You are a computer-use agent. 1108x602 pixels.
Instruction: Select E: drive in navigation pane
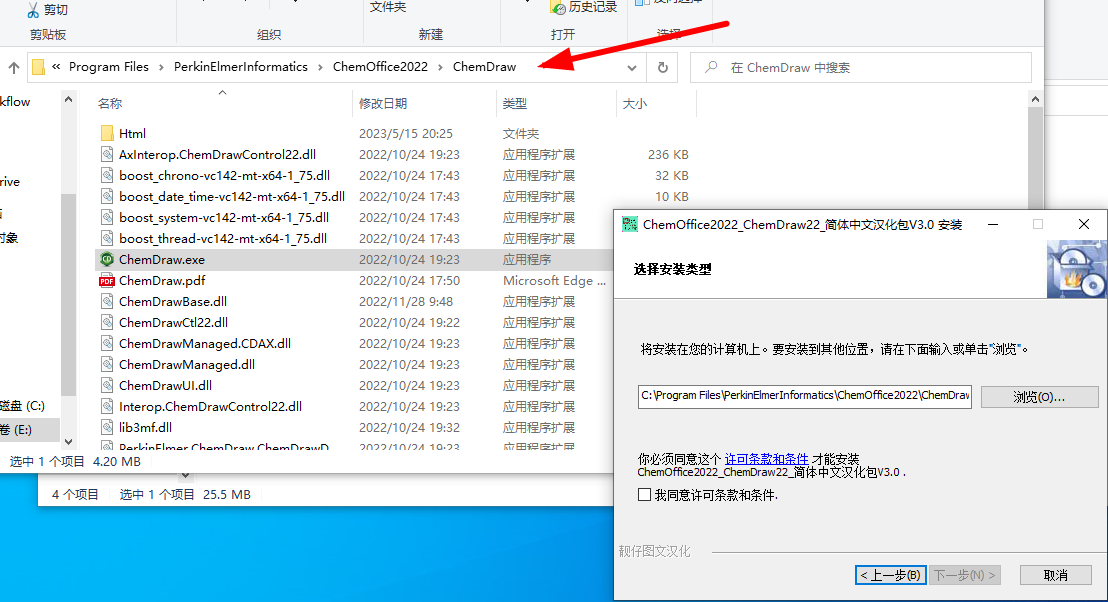[x=30, y=430]
